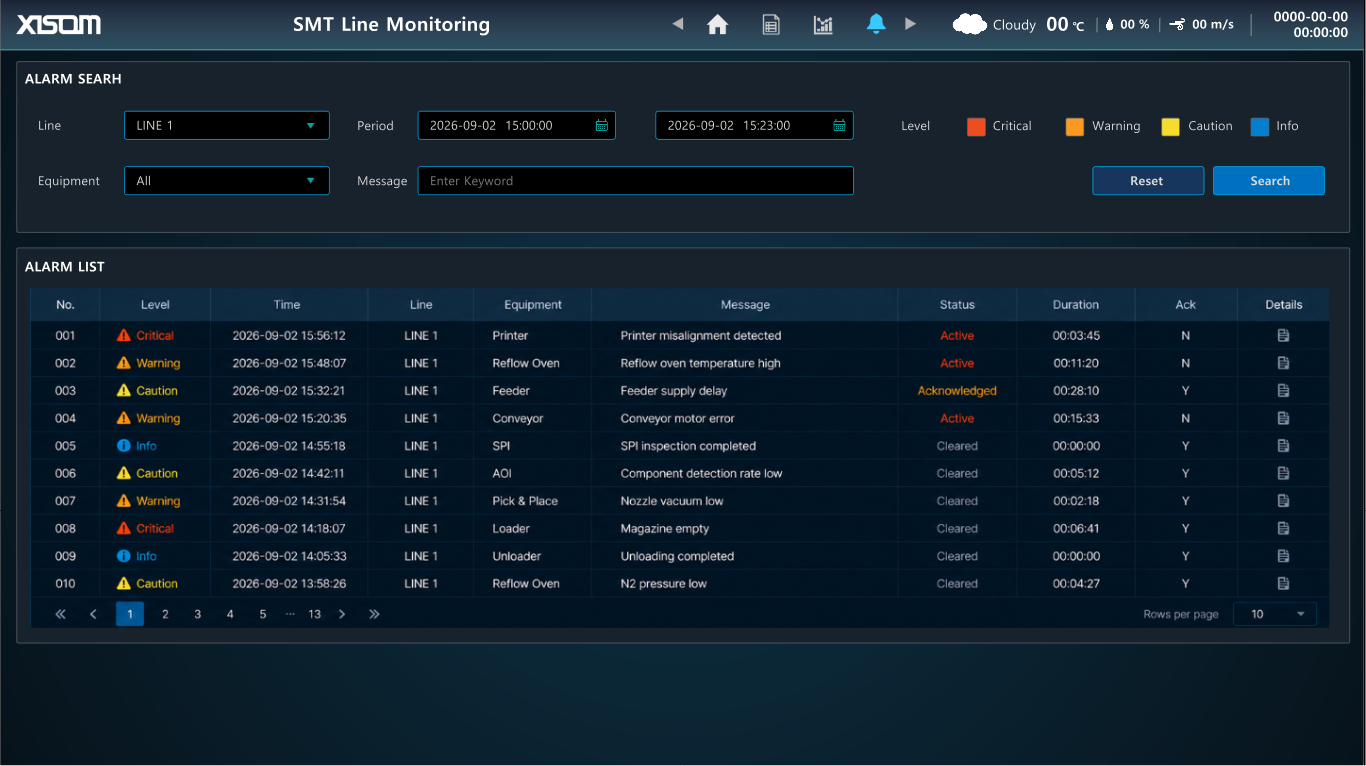The width and height of the screenshot is (1366, 766).
Task: Toggle the Info level filter
Action: point(1275,126)
